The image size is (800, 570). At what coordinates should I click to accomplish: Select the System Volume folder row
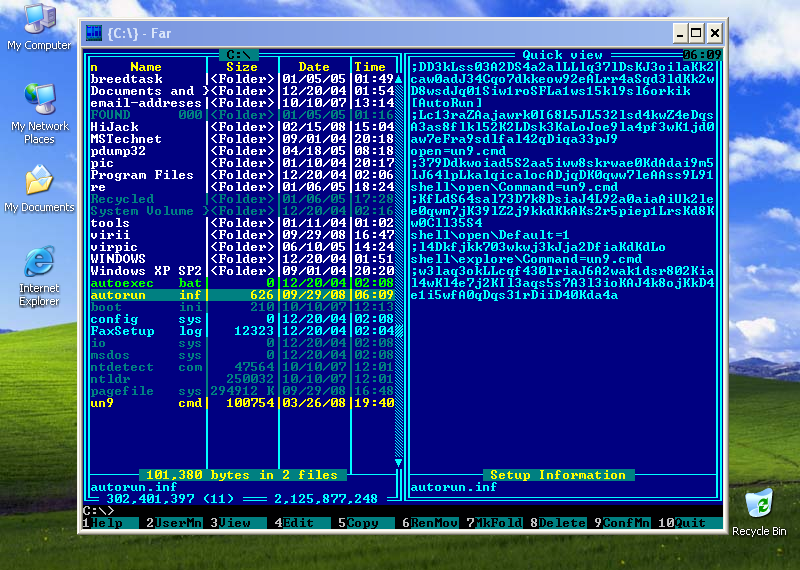tap(242, 211)
